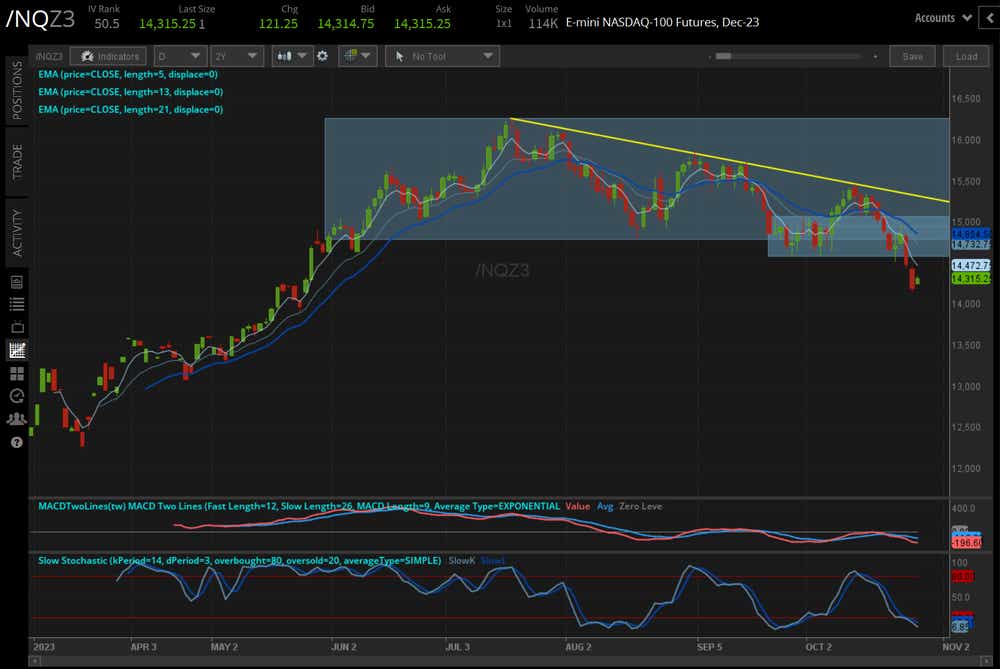Select the EMA length=13 study label

pyautogui.click(x=130, y=92)
